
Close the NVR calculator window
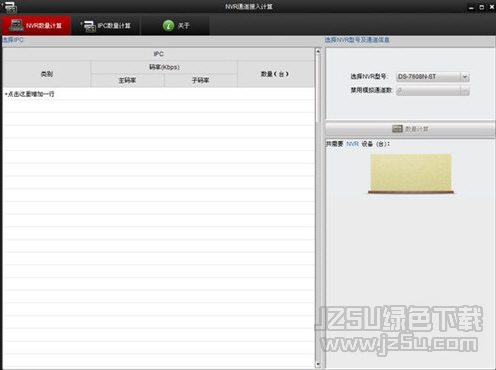[492, 7]
